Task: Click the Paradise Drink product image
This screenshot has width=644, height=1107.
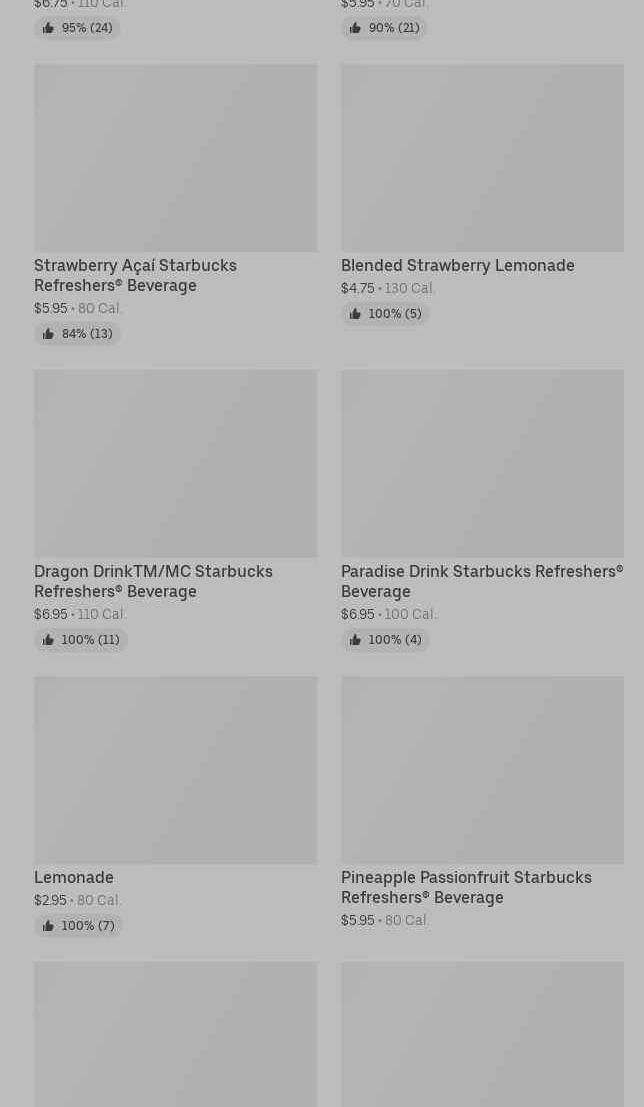Action: click(x=482, y=464)
